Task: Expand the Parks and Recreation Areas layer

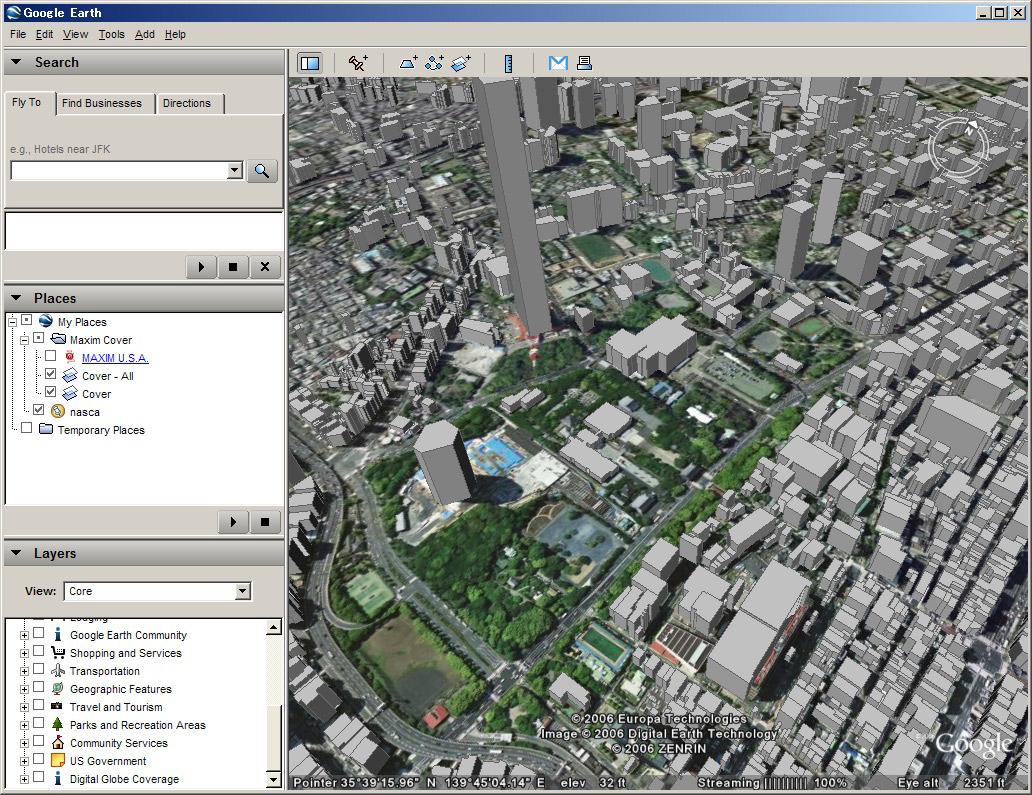Action: pyautogui.click(x=24, y=725)
